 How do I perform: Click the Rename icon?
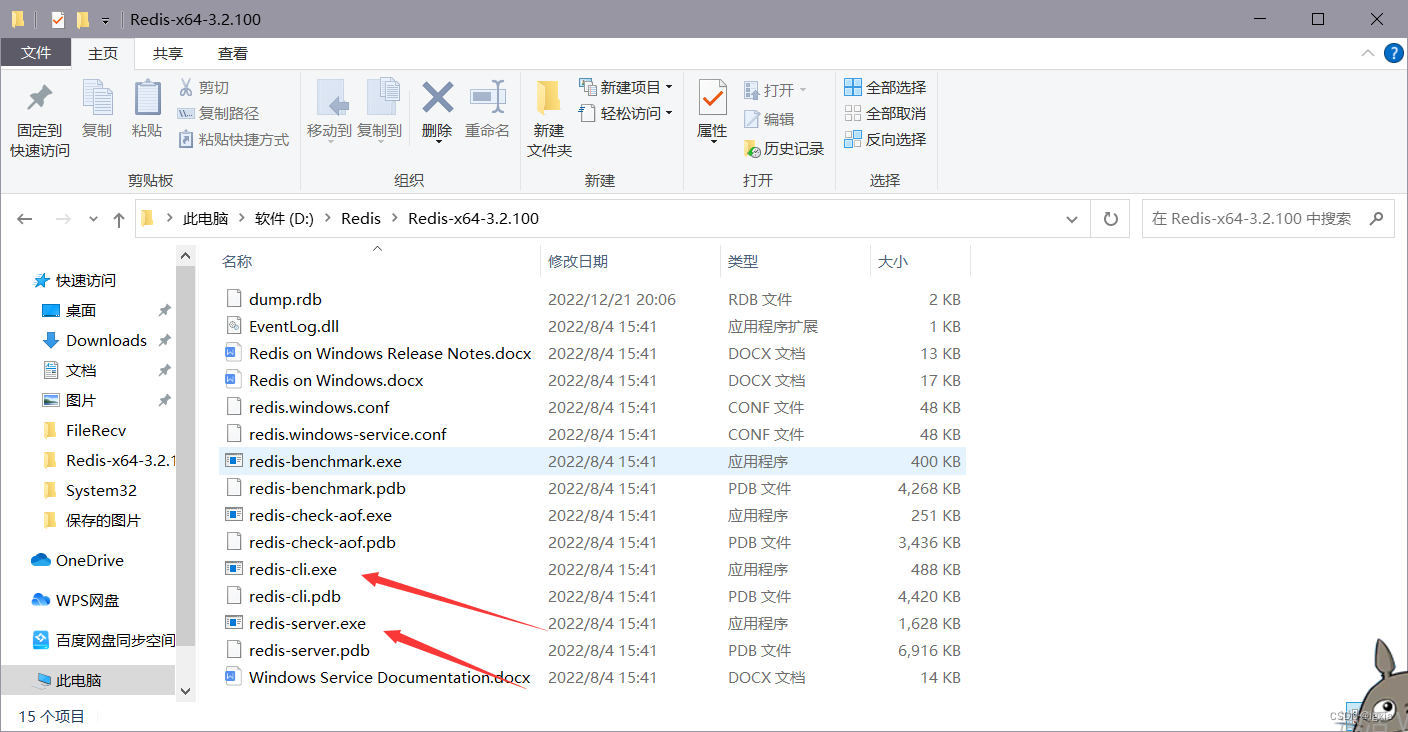[488, 97]
